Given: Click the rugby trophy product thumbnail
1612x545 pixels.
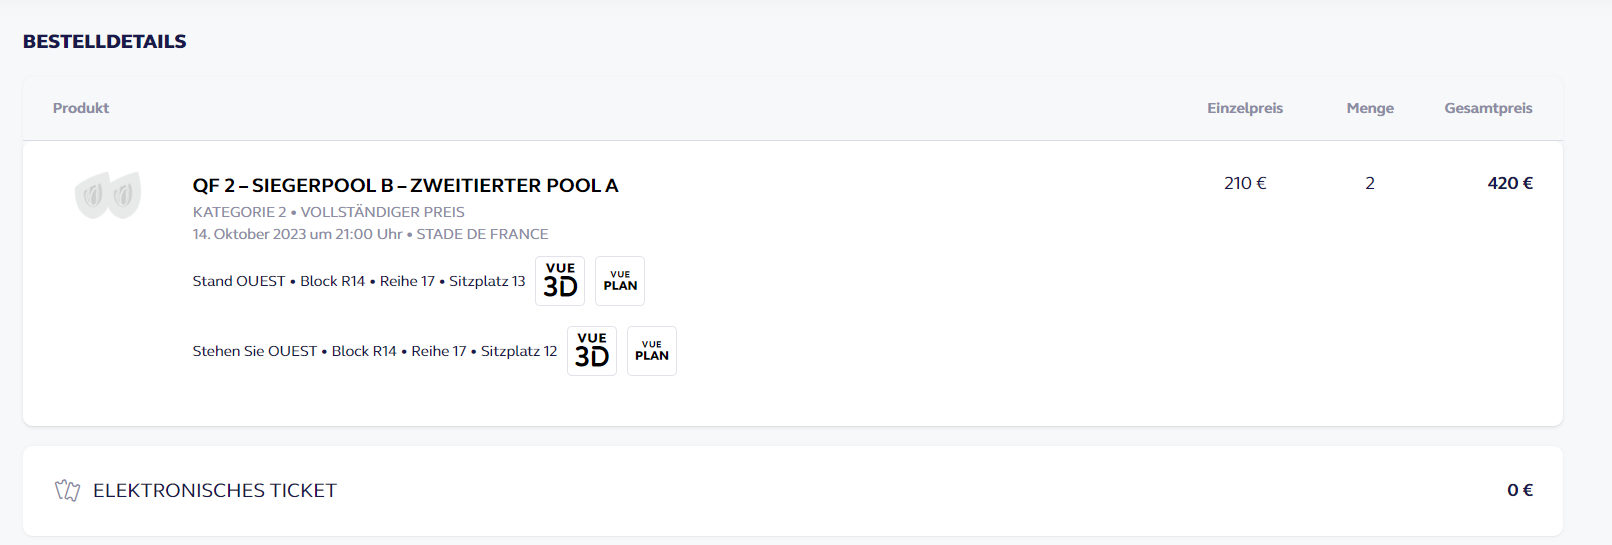Looking at the screenshot, I should (x=108, y=195).
